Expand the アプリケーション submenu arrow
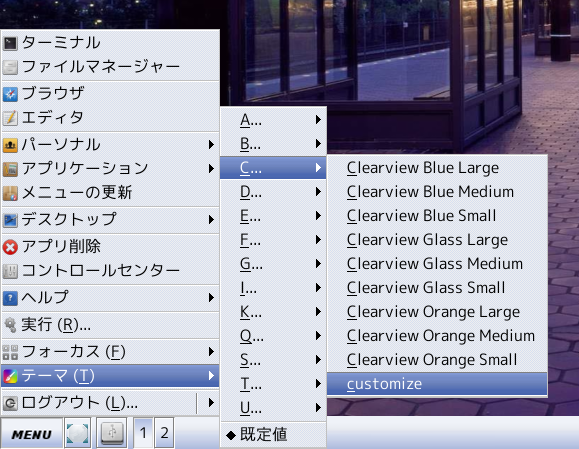This screenshot has height=449, width=579. [211, 169]
